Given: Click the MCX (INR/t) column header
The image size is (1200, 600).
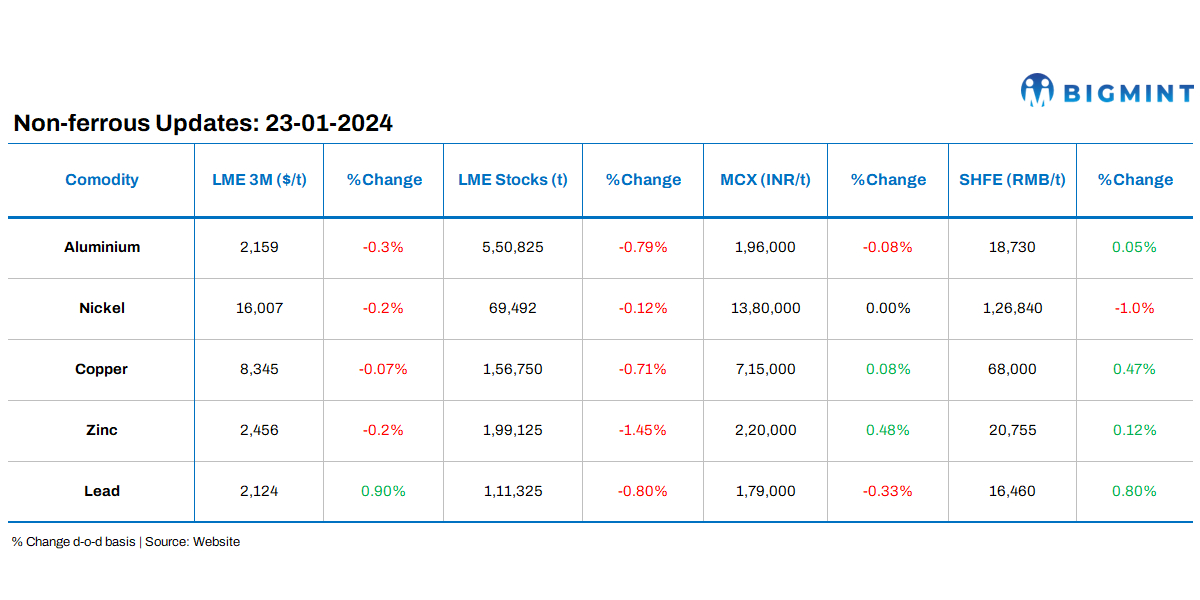Looking at the screenshot, I should coord(765,180).
